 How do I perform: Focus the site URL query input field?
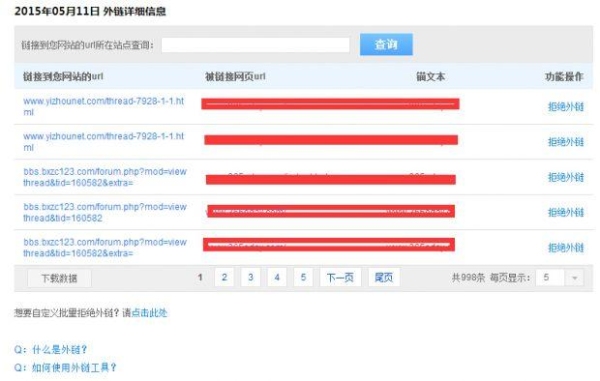click(255, 45)
